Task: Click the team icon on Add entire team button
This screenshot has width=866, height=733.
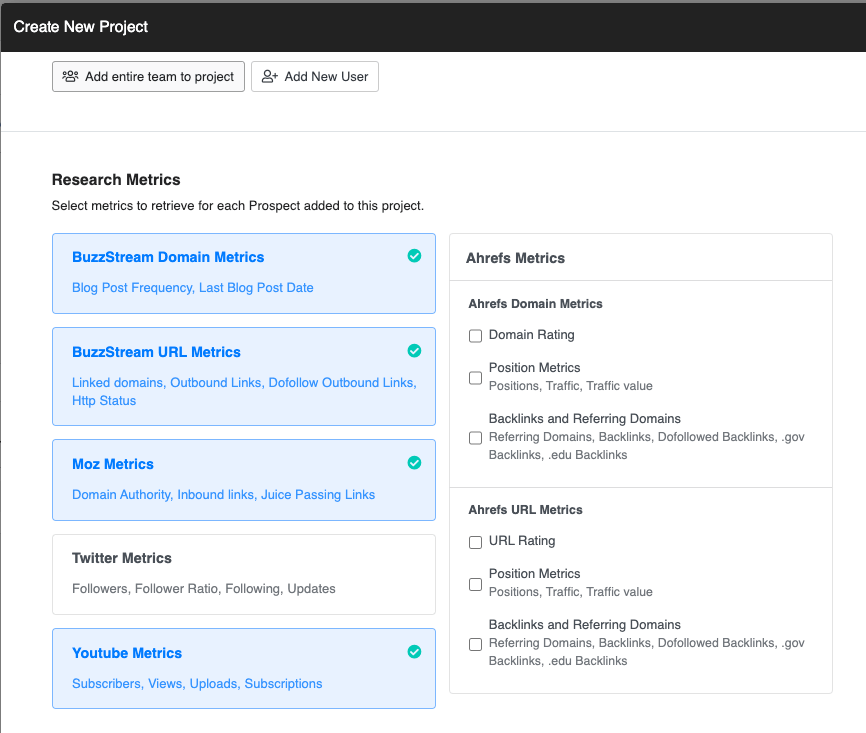Action: [69, 76]
